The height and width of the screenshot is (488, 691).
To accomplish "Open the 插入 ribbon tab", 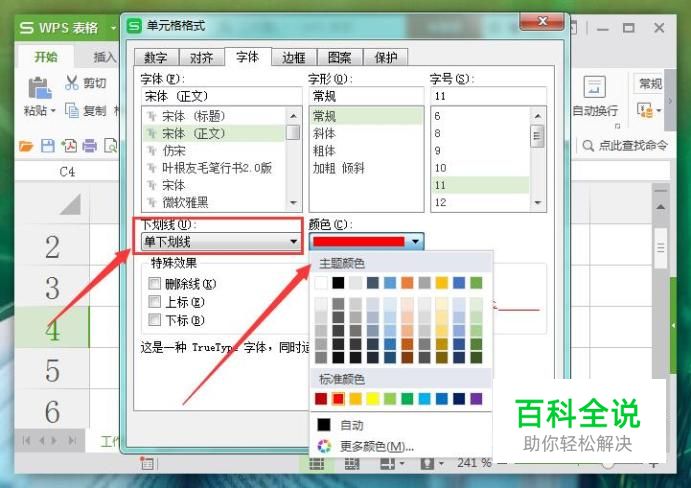I will [104, 56].
